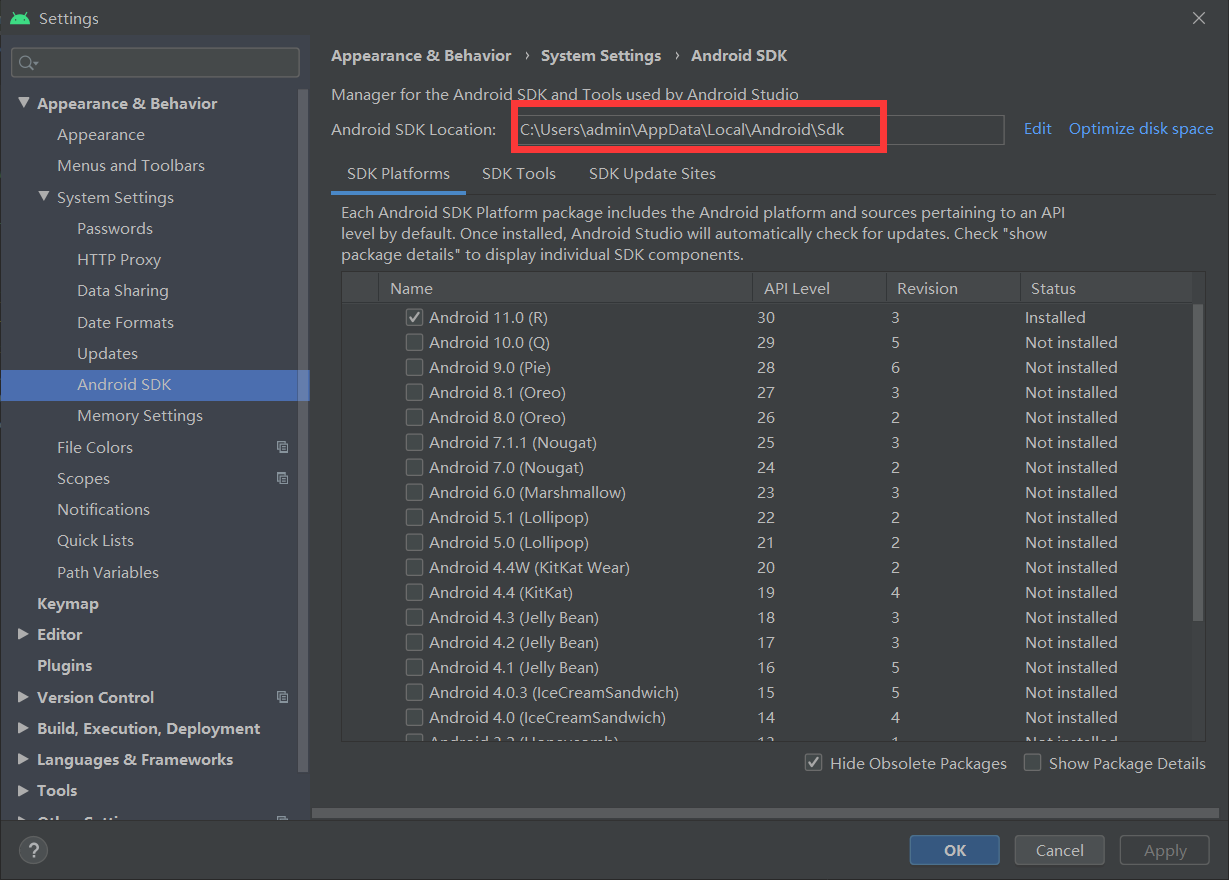Enable Show Package Details checkbox
The height and width of the screenshot is (880, 1229).
click(x=1033, y=763)
